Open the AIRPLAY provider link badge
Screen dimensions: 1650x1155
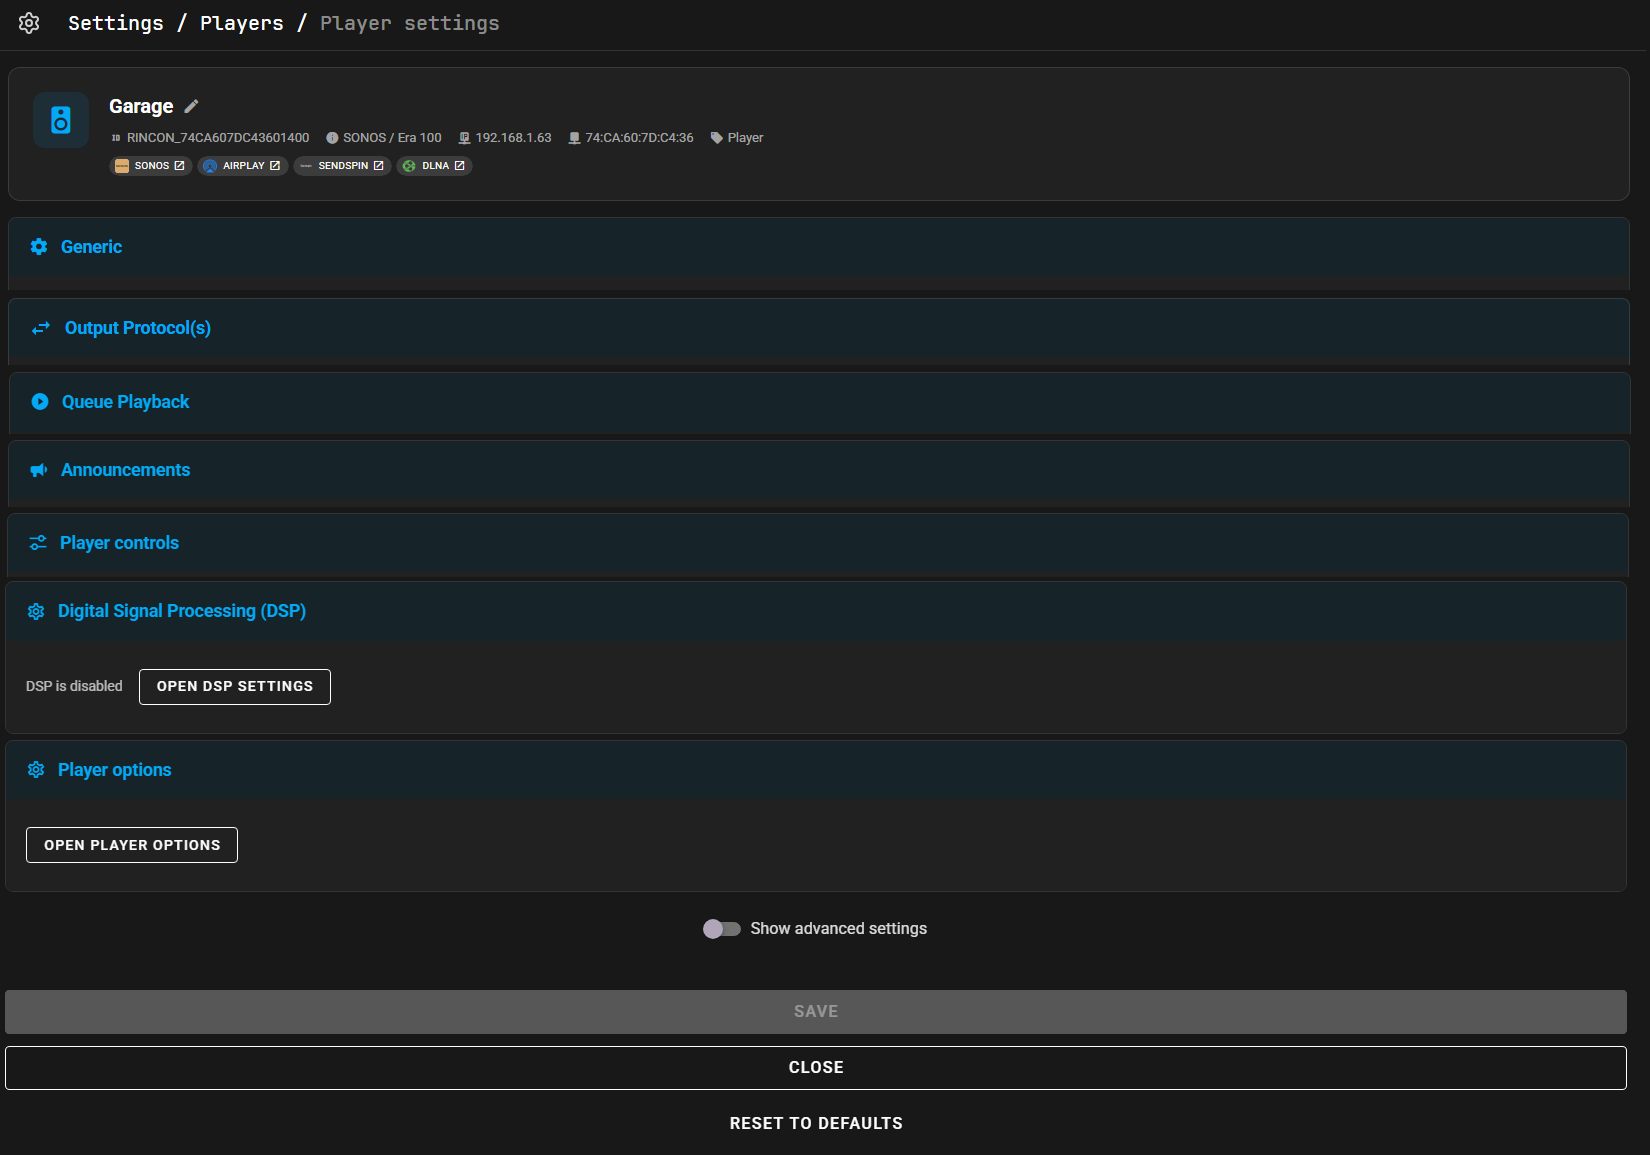tap(243, 166)
